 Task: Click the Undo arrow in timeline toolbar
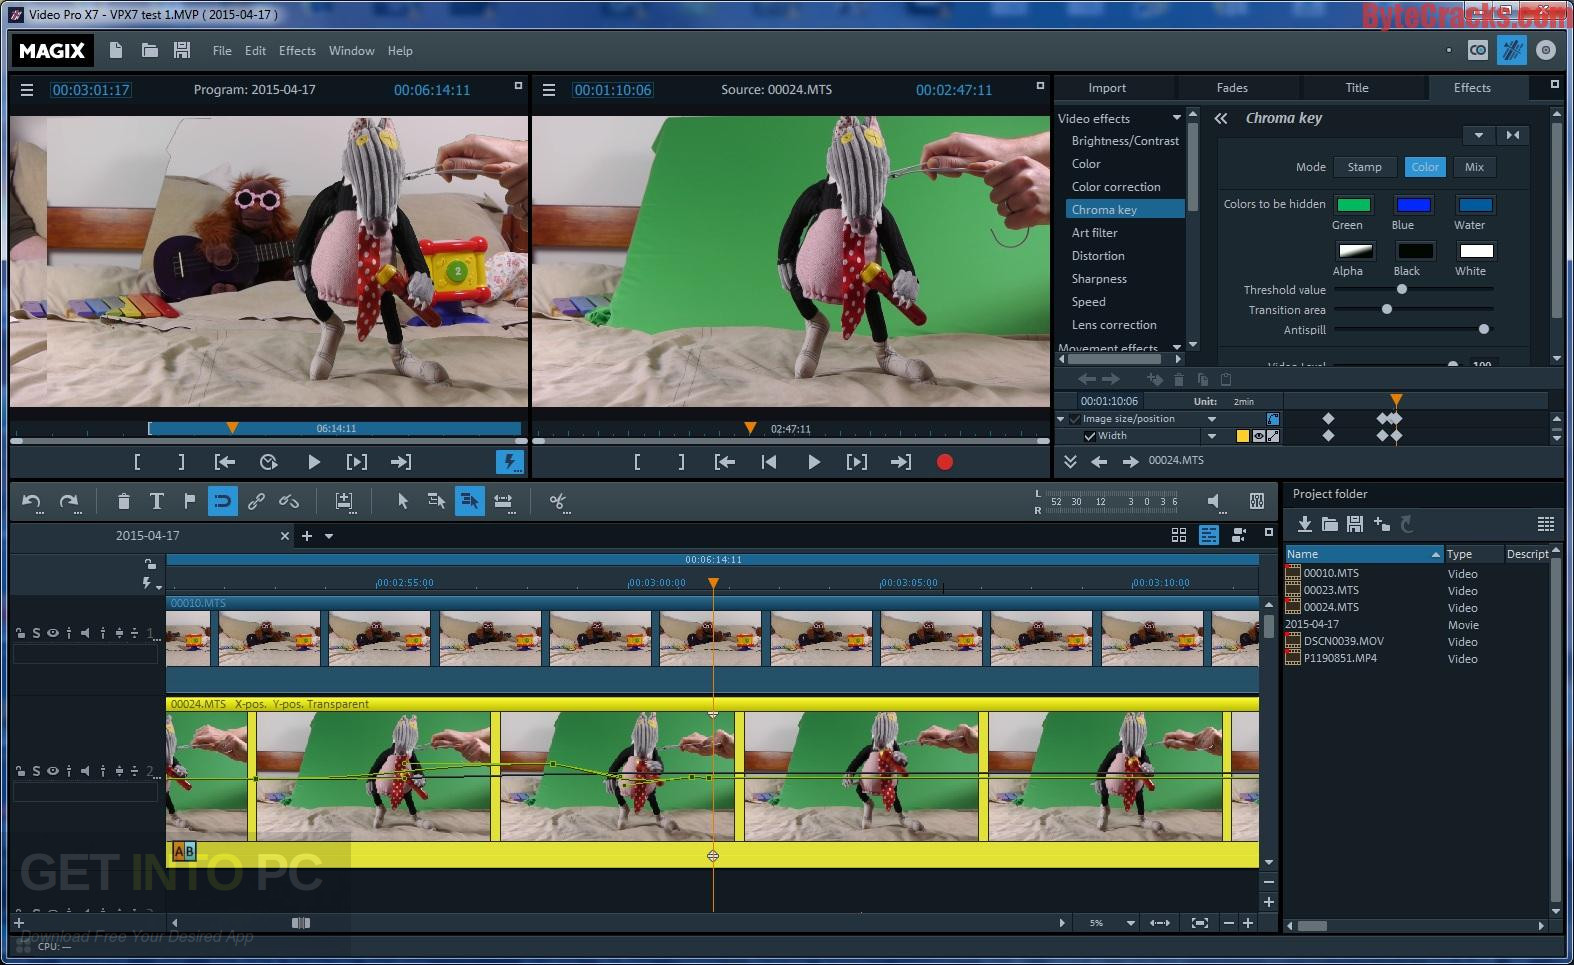click(x=32, y=502)
